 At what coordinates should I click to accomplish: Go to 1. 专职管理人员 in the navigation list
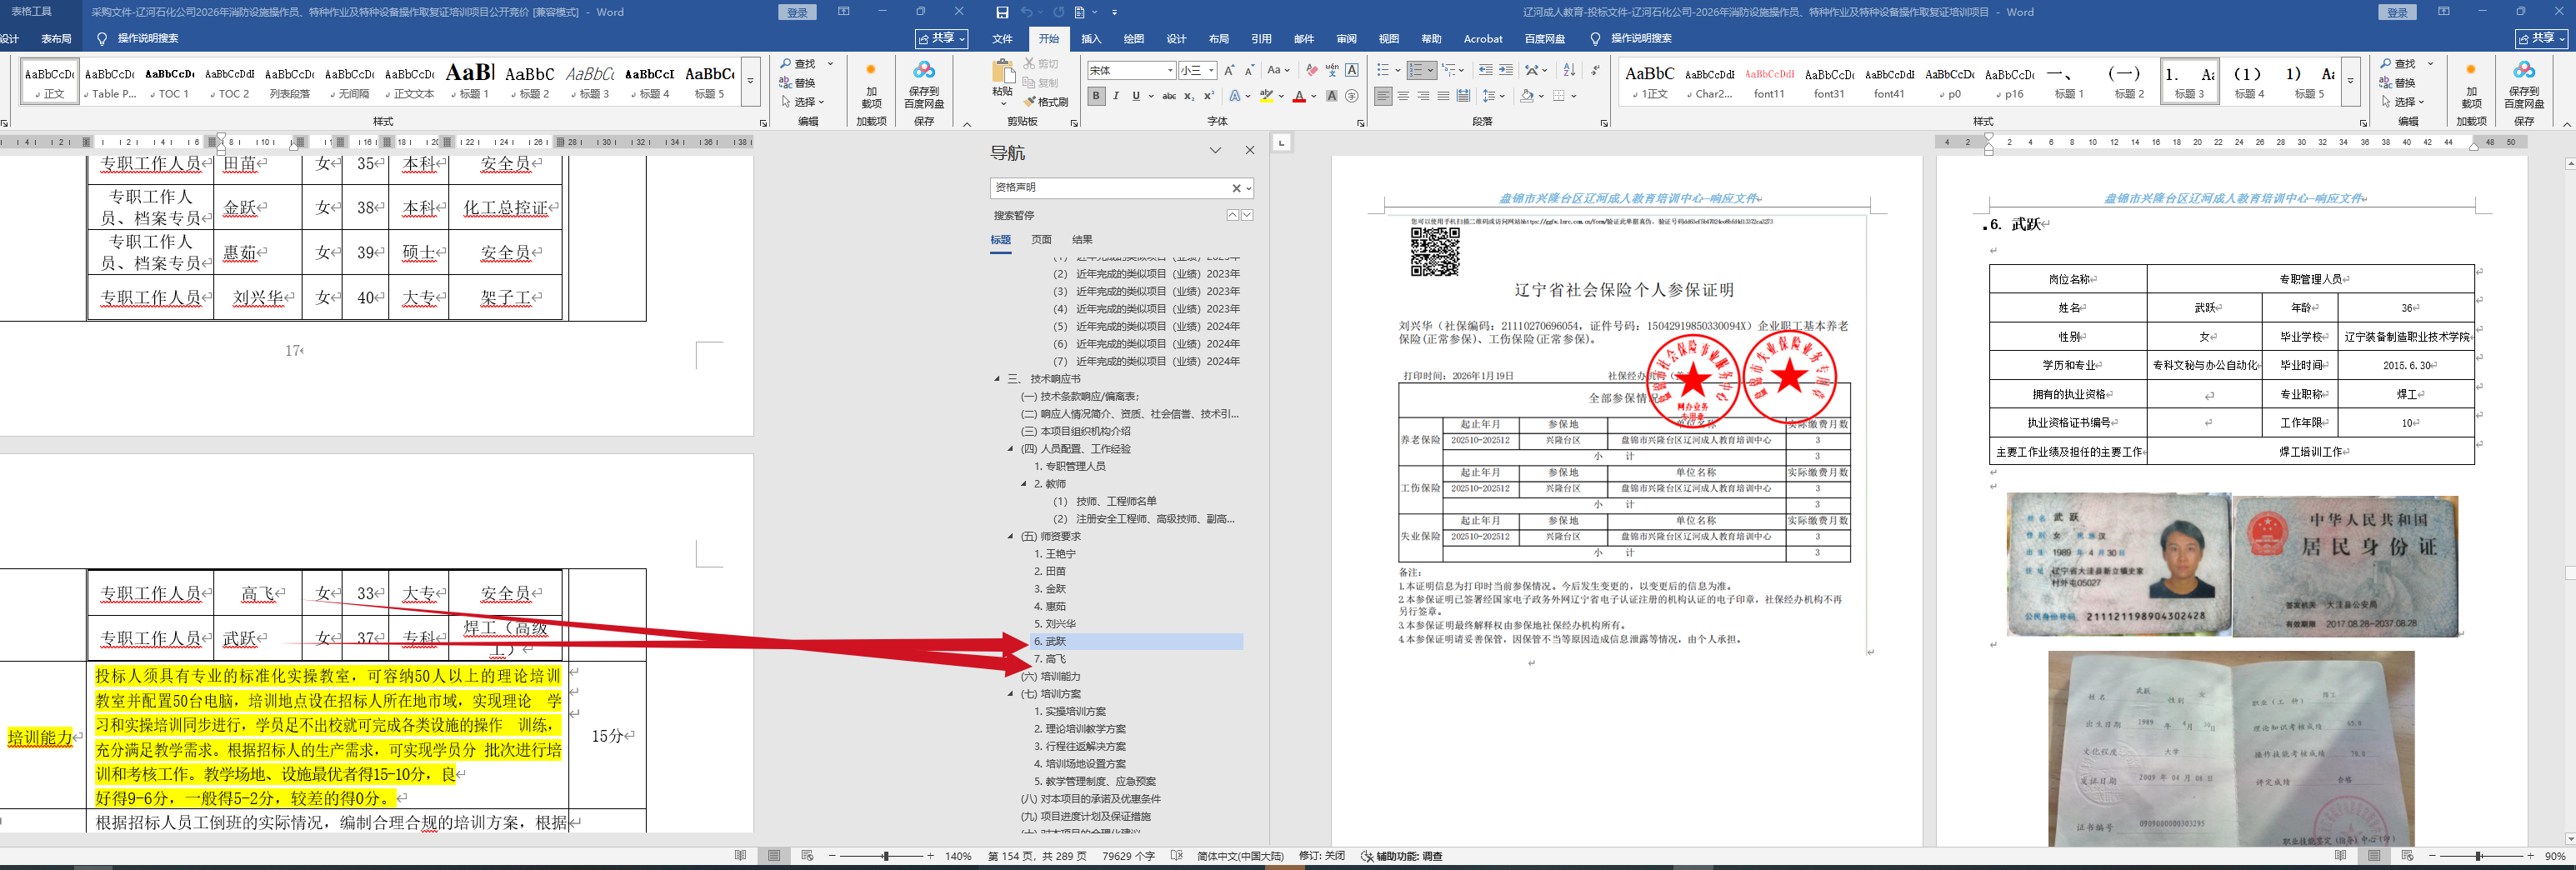point(1070,467)
